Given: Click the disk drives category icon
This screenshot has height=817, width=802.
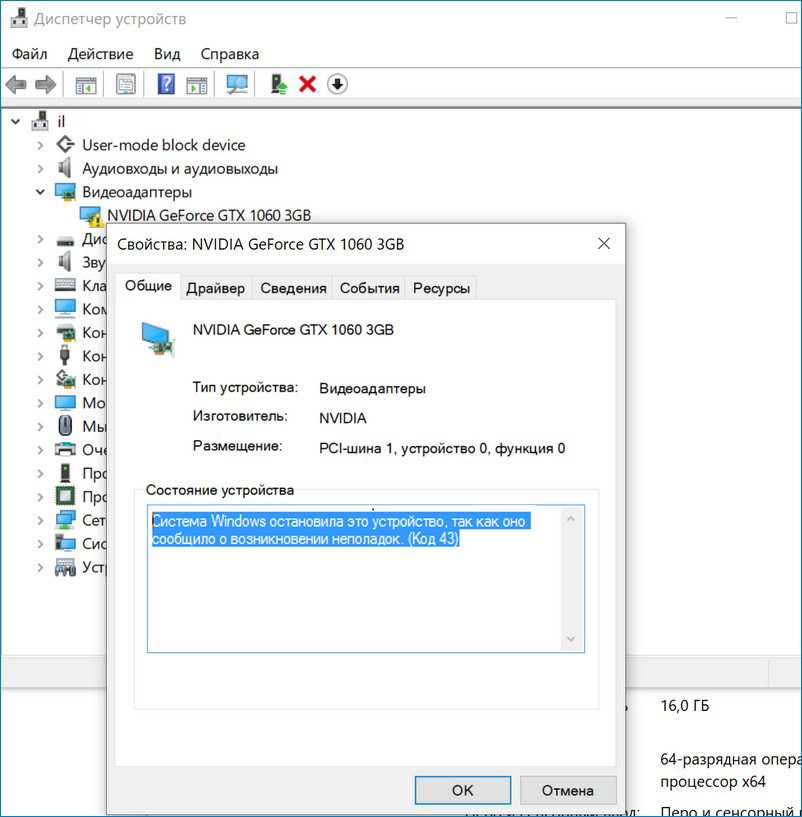Looking at the screenshot, I should coord(65,240).
